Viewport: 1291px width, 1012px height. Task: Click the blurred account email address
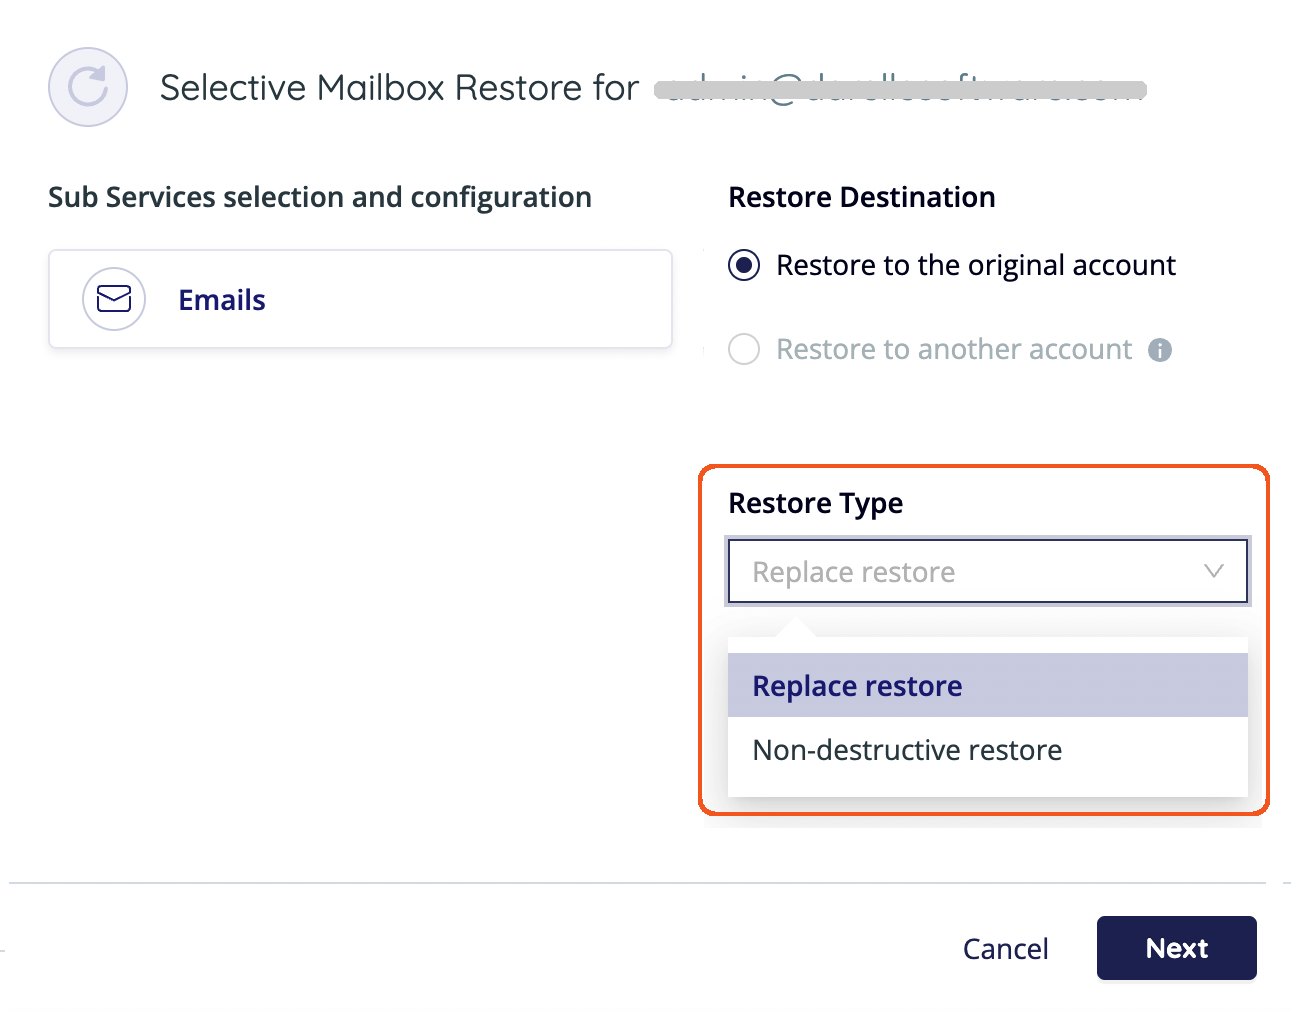point(900,89)
